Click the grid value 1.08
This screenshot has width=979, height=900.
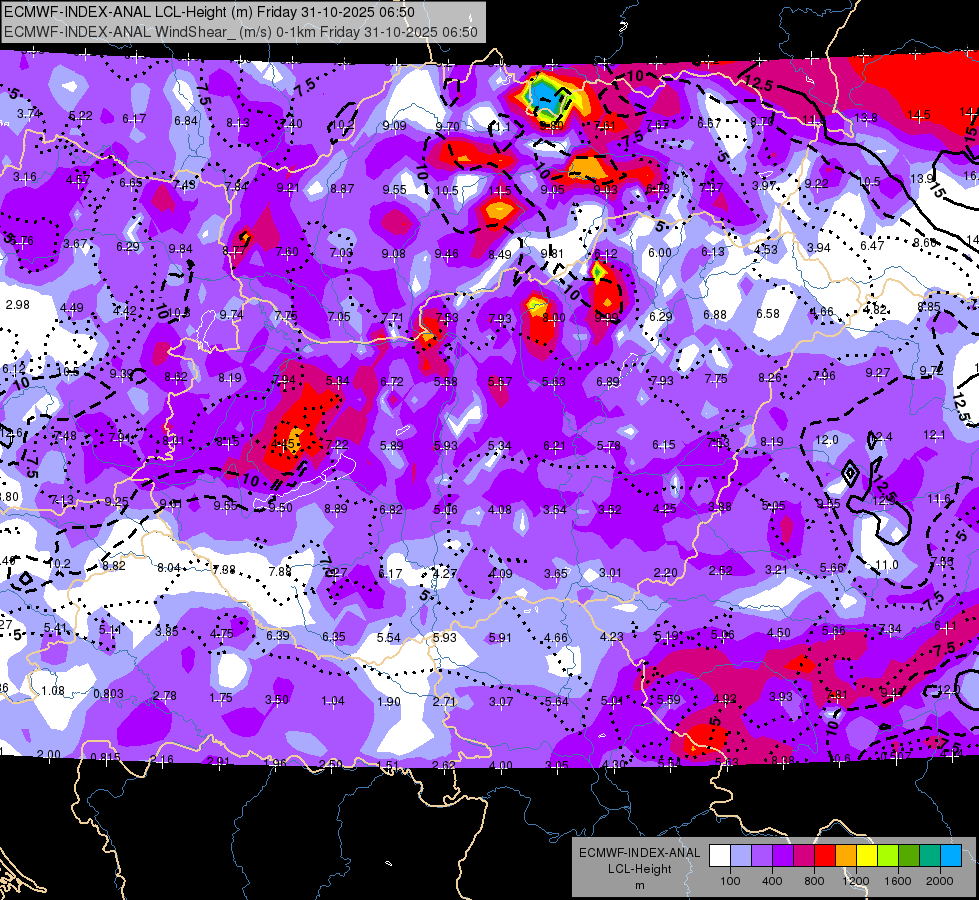click(x=53, y=691)
